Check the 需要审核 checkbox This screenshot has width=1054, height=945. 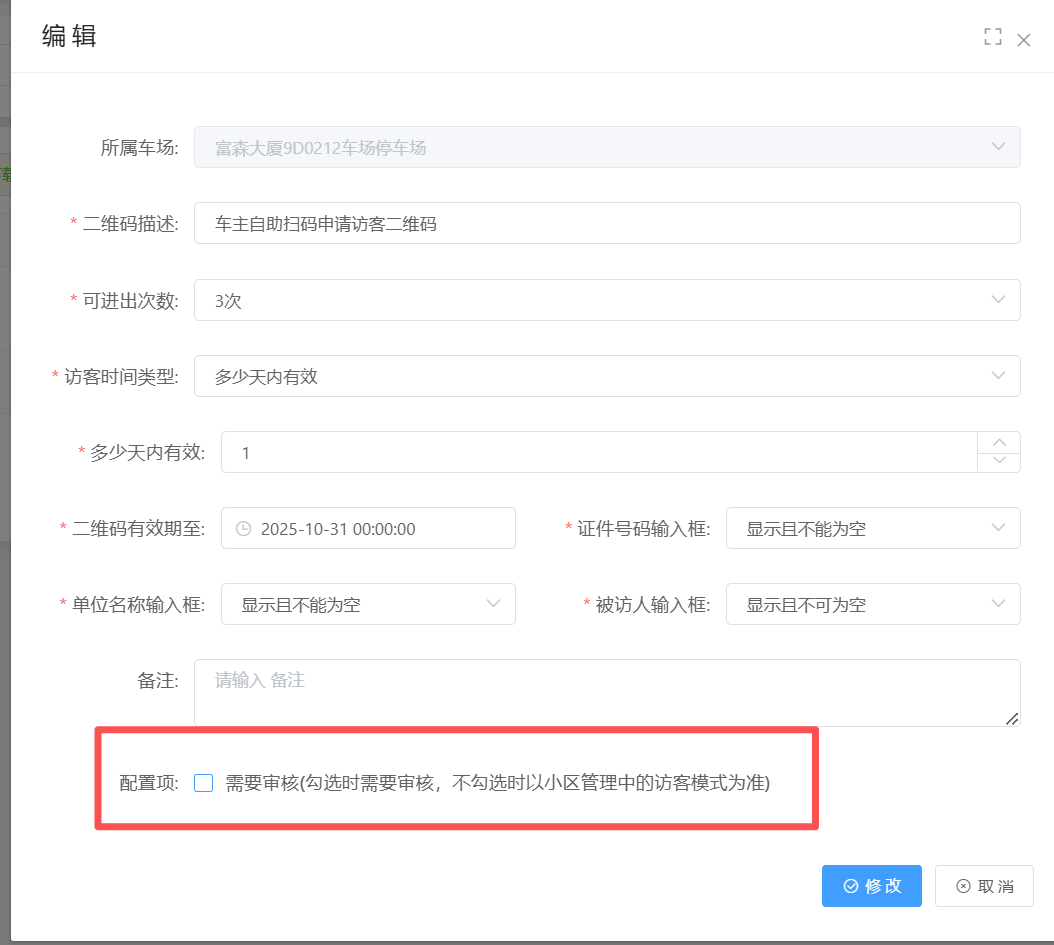(204, 783)
